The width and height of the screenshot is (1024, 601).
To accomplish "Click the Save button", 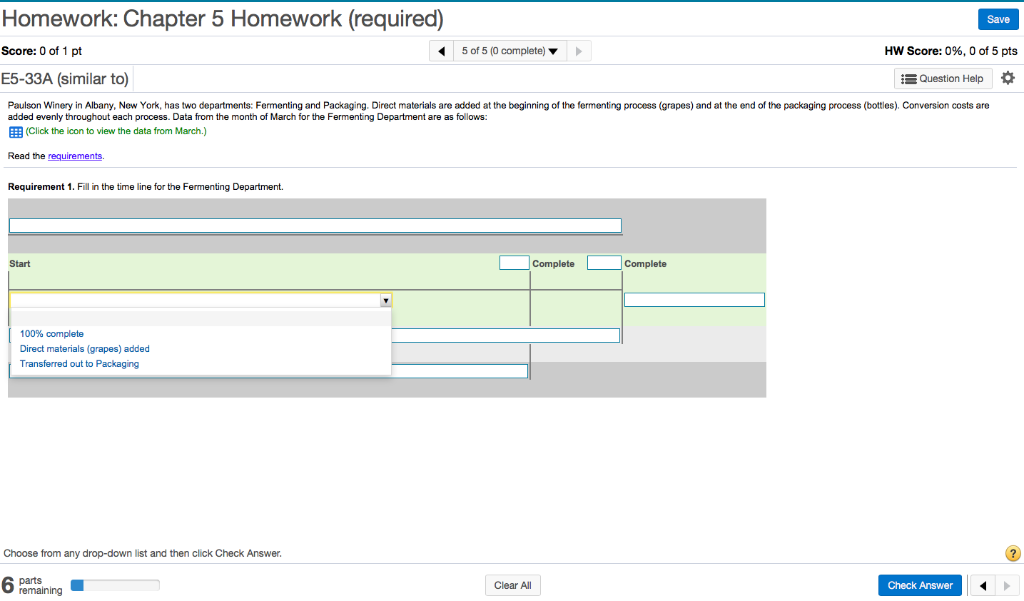I will click(998, 20).
